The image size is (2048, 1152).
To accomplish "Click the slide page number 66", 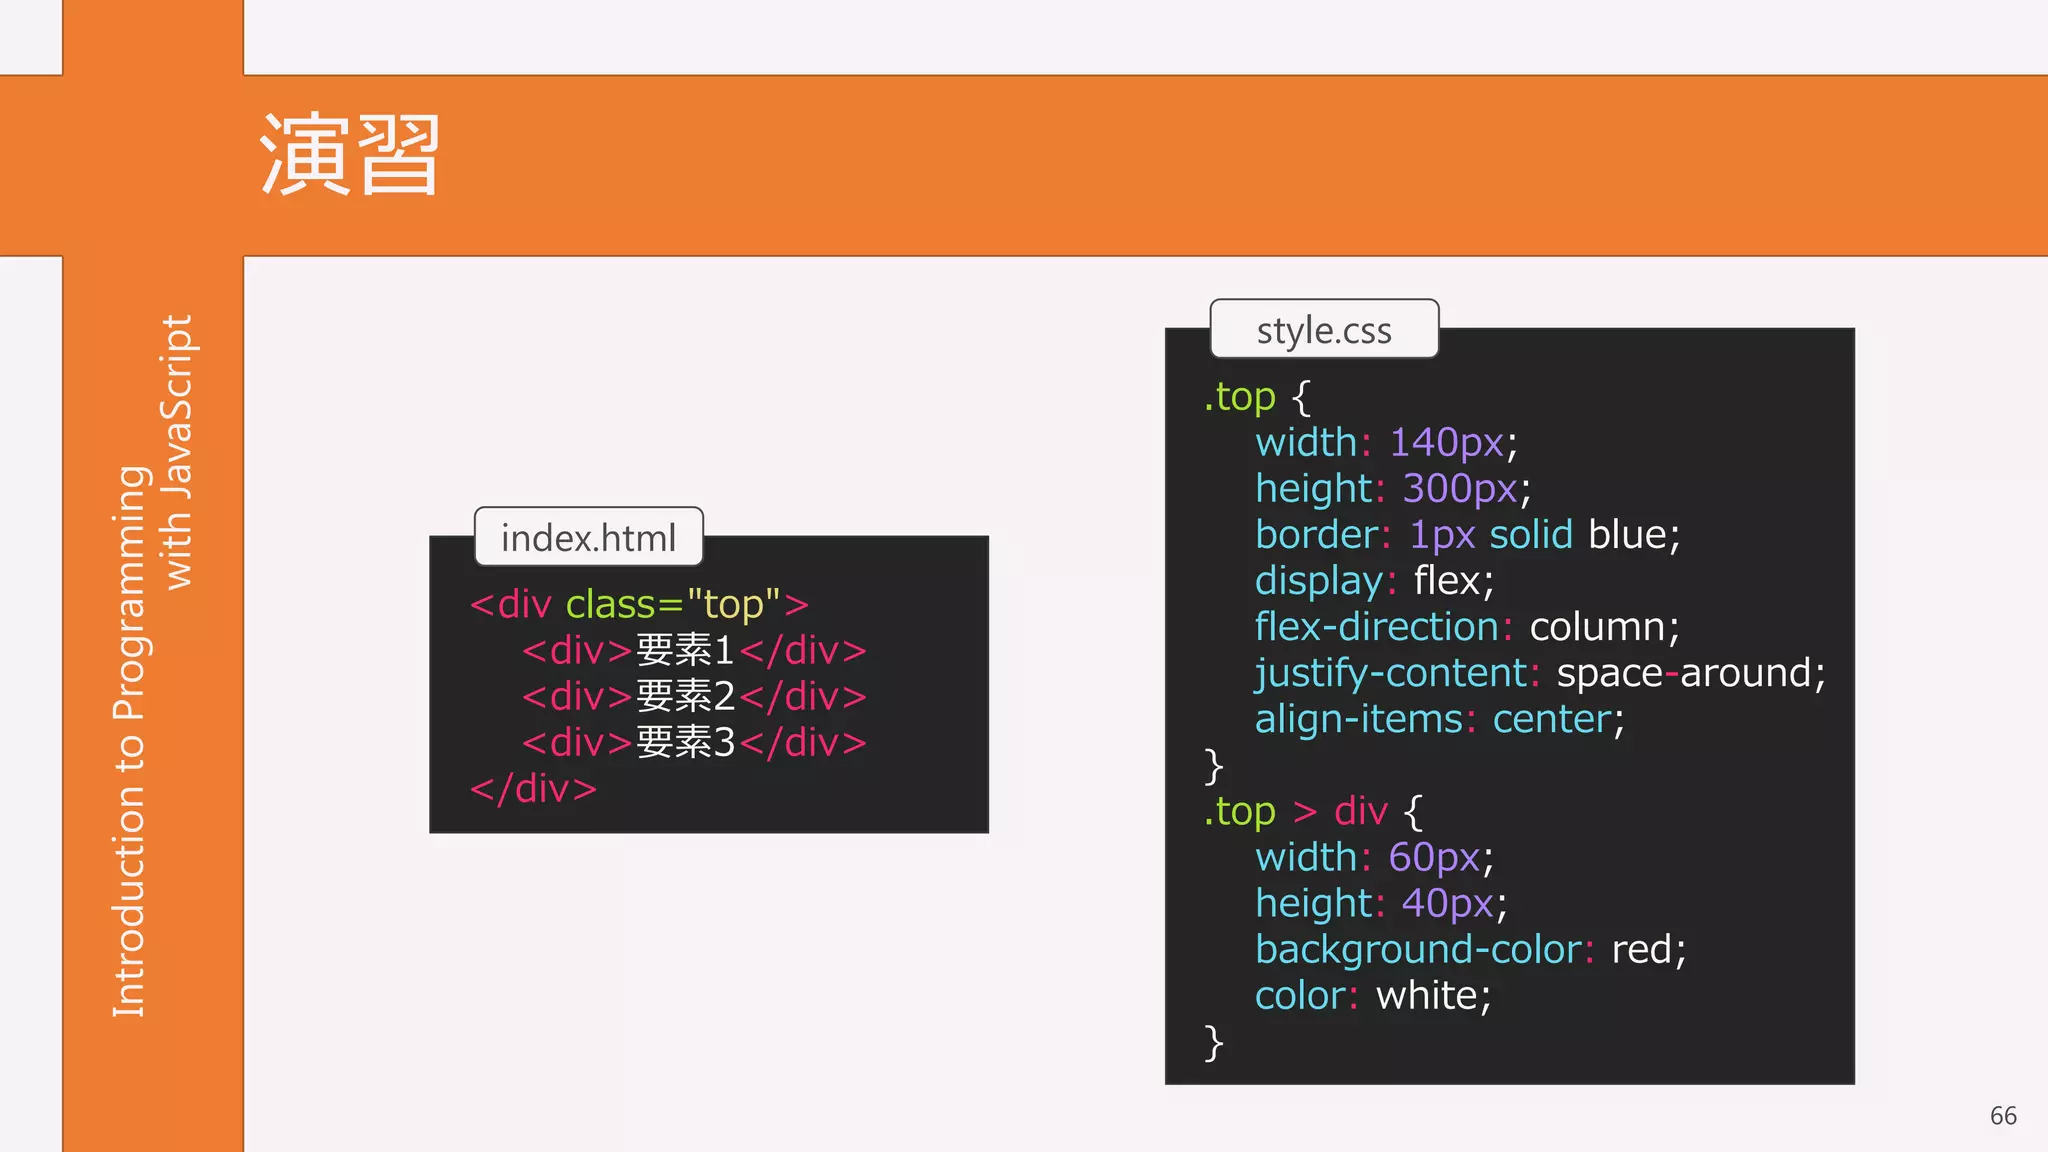I will 2003,1116.
